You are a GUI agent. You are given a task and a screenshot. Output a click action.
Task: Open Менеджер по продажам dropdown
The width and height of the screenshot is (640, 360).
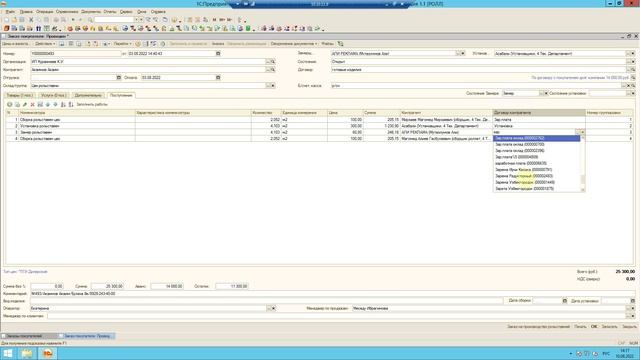point(629,309)
